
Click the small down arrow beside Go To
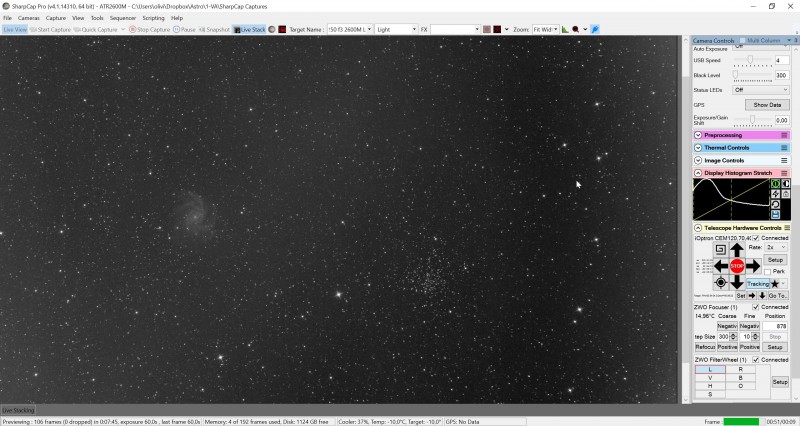(762, 295)
